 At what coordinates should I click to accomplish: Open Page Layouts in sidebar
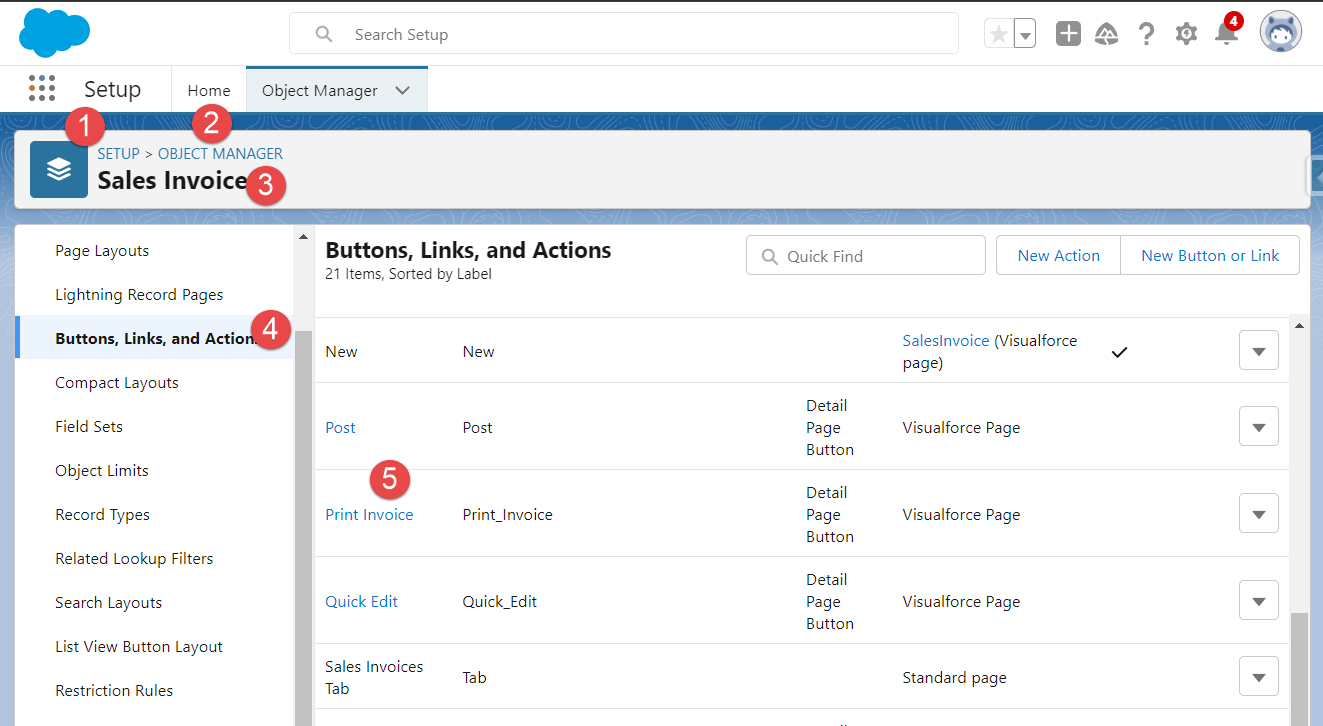tap(102, 251)
